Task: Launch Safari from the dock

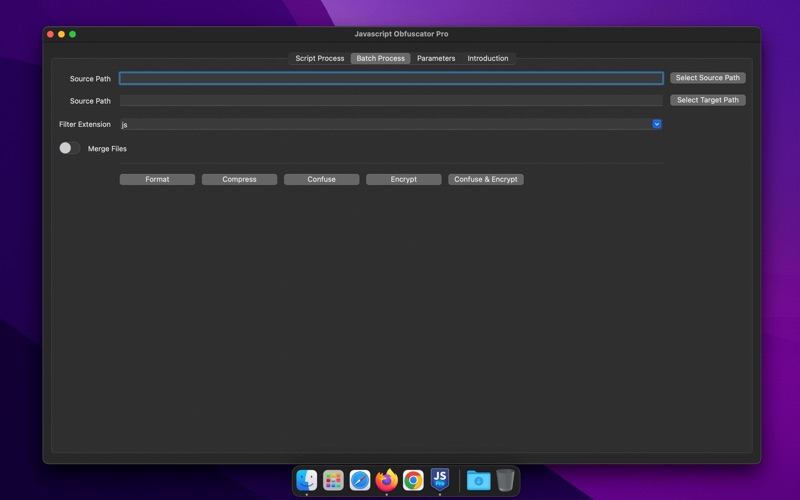Action: click(x=360, y=480)
